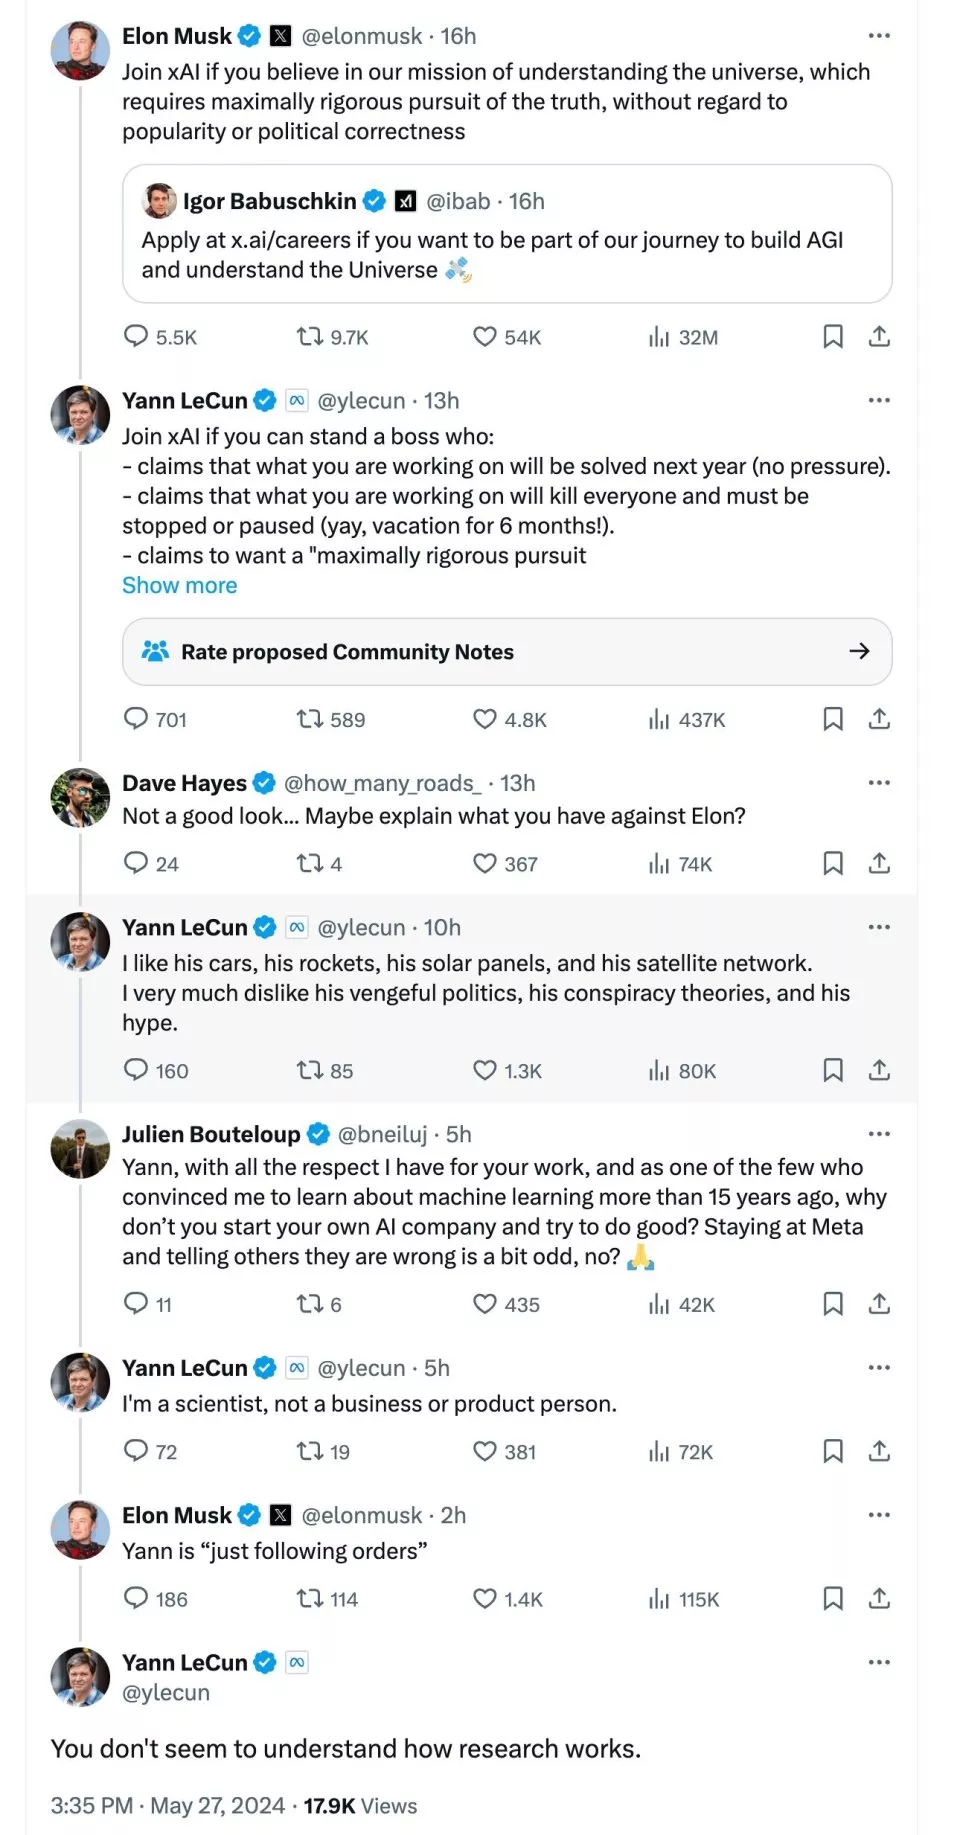This screenshot has height=1835, width=960.
Task: Bookmark Dave Hayes' reply tweet
Action: (x=832, y=863)
